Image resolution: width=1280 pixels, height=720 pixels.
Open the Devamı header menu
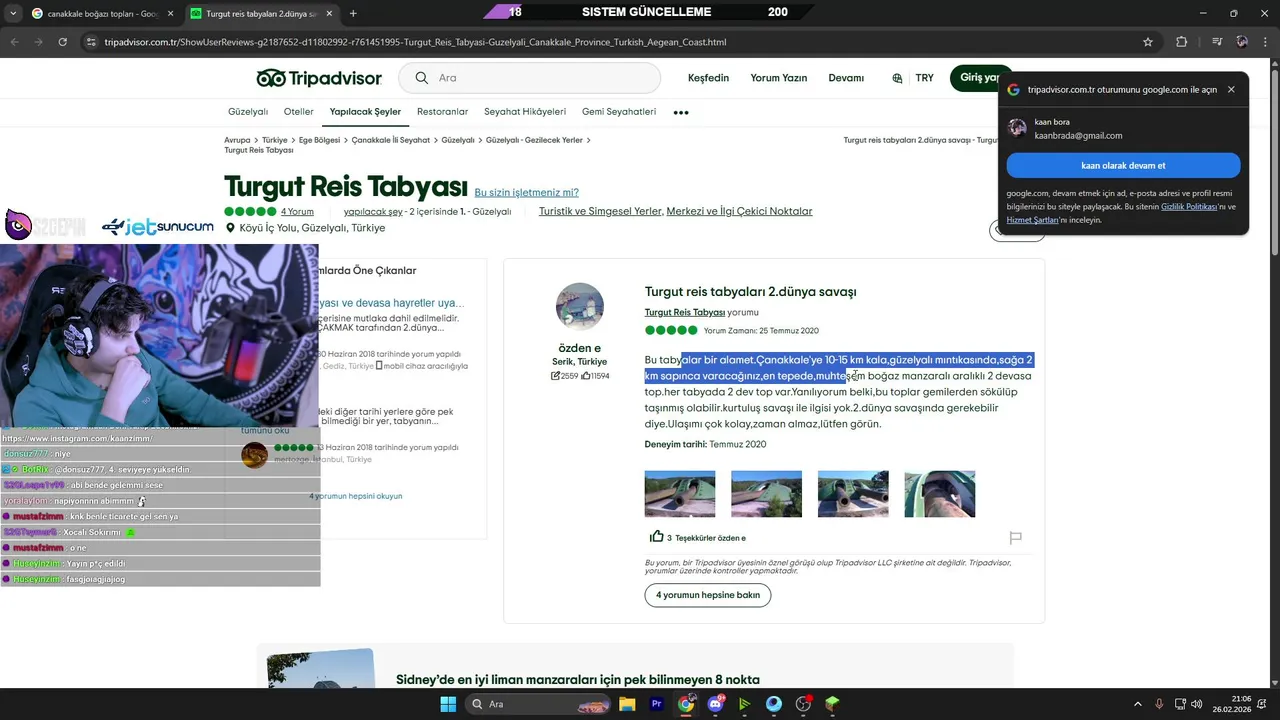coord(846,78)
